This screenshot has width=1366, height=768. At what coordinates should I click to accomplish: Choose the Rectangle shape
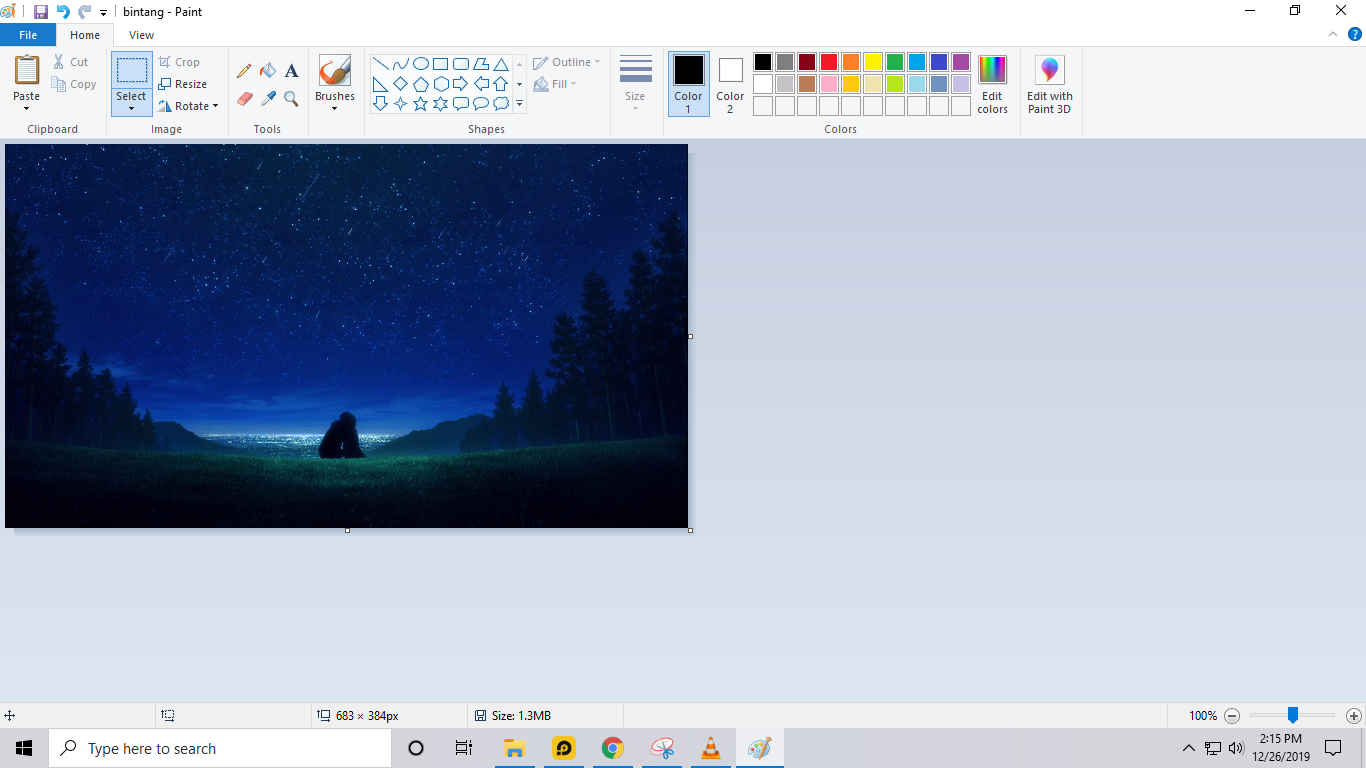440,64
